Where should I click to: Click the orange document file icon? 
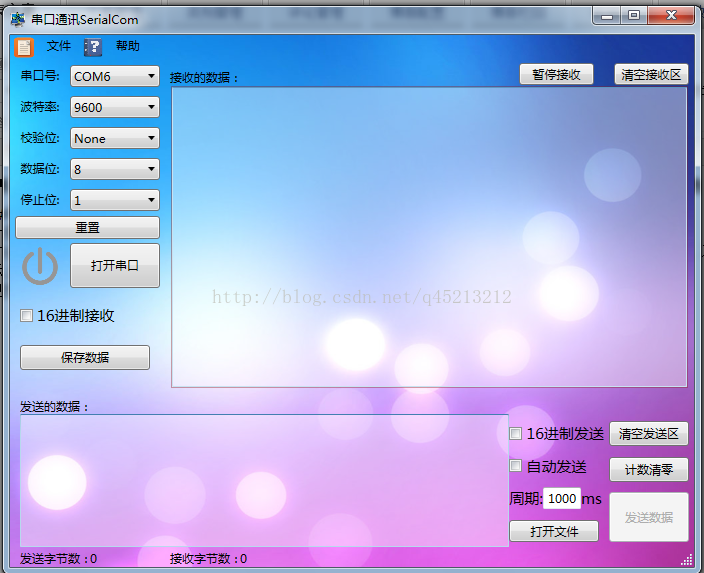tap(24, 47)
